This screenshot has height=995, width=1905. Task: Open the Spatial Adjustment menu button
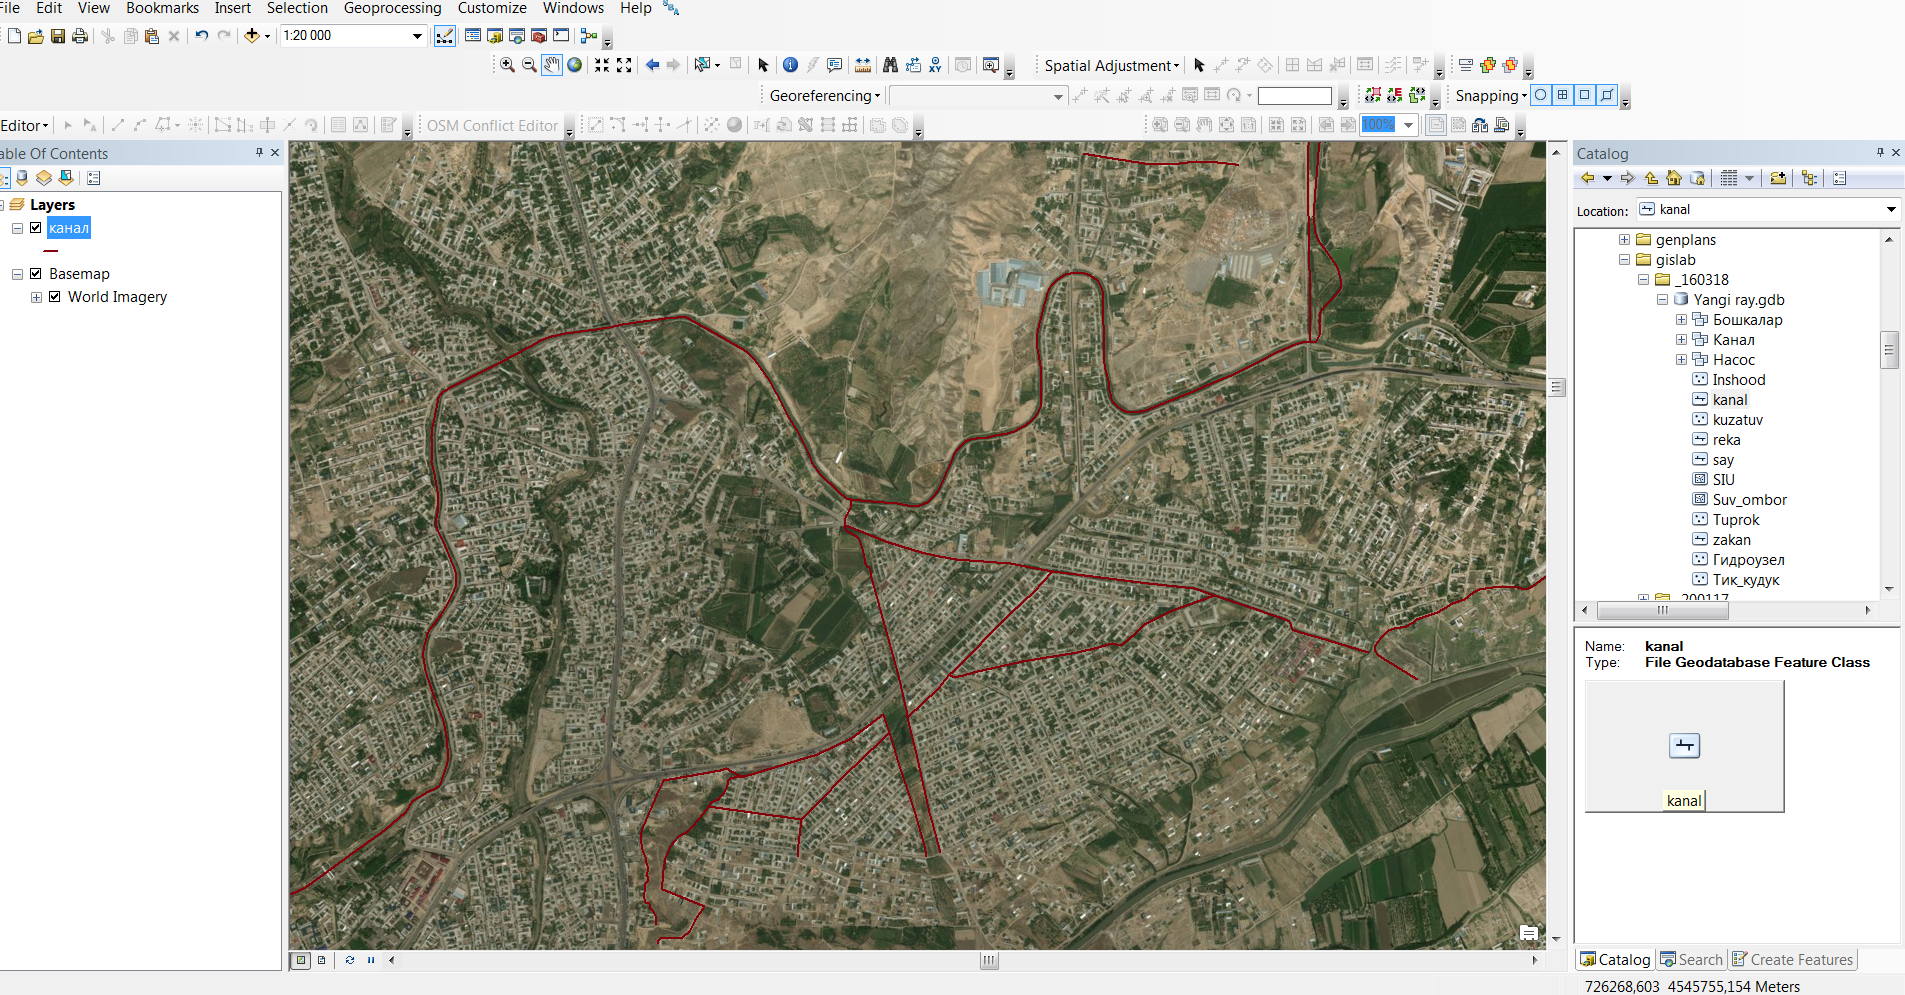(1112, 66)
